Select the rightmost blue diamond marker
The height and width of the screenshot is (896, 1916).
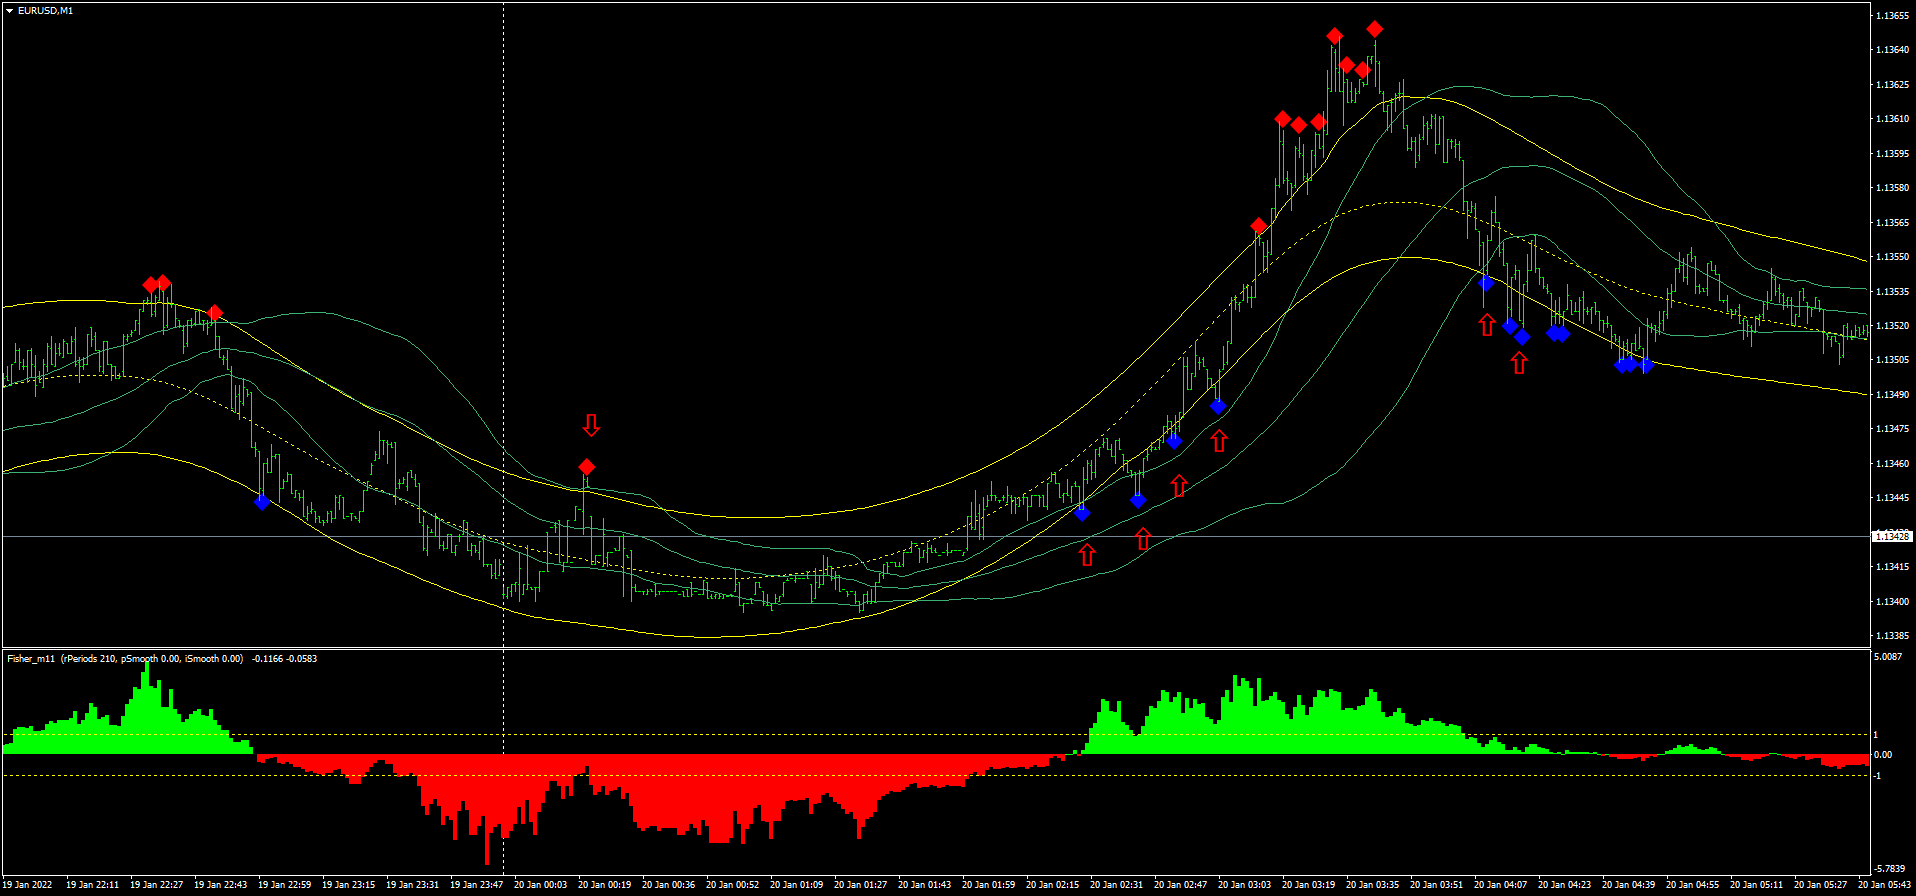[x=1645, y=365]
